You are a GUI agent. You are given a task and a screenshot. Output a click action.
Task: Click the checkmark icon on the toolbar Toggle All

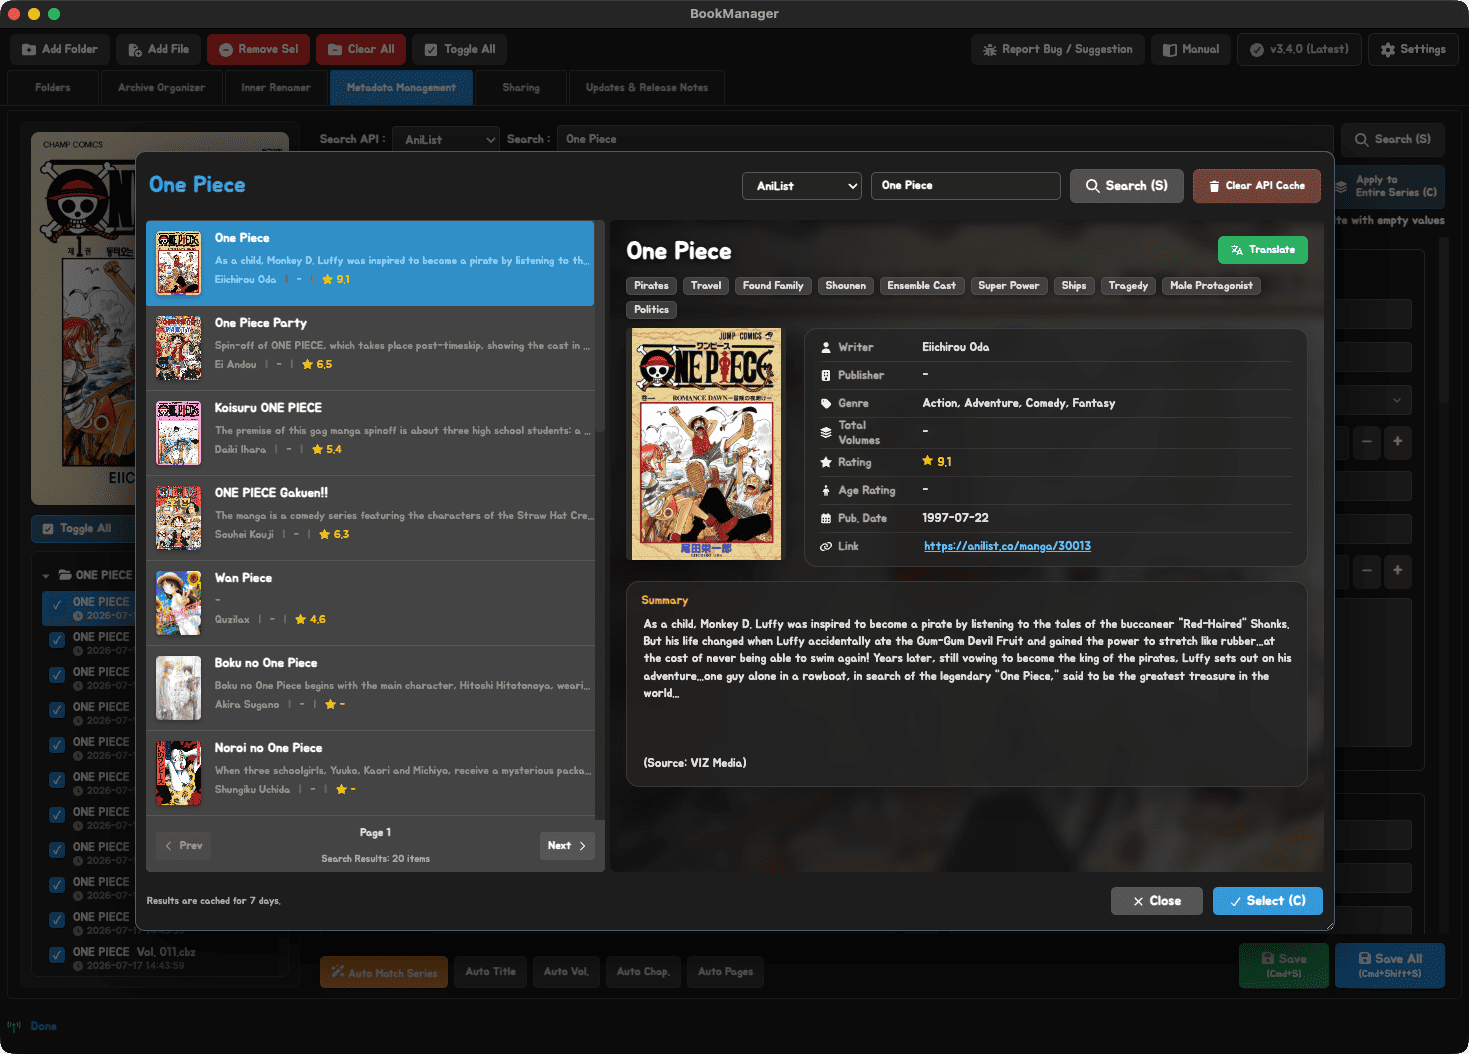(x=431, y=50)
